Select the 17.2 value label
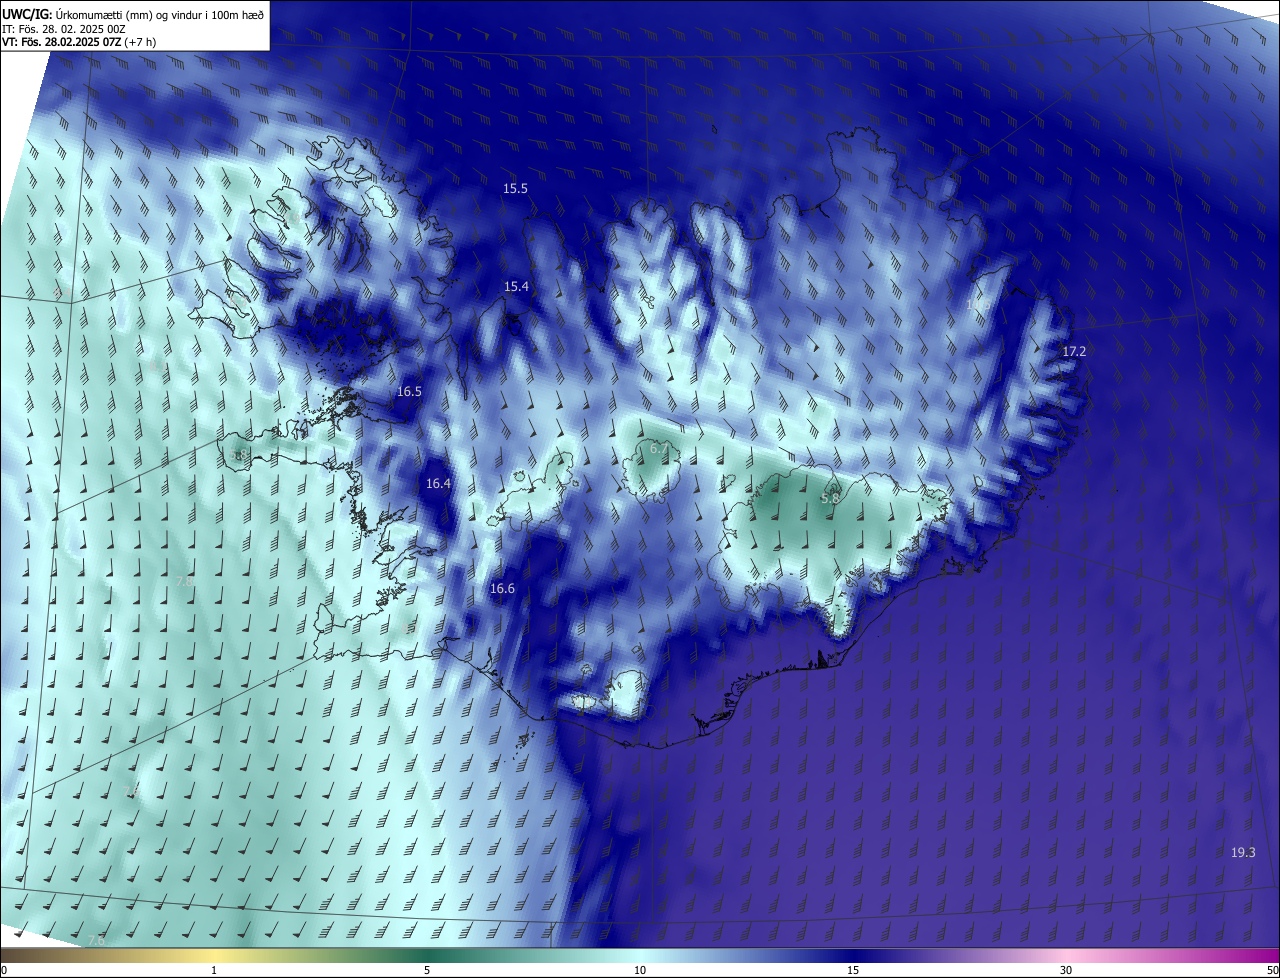The width and height of the screenshot is (1280, 978). 1073,352
